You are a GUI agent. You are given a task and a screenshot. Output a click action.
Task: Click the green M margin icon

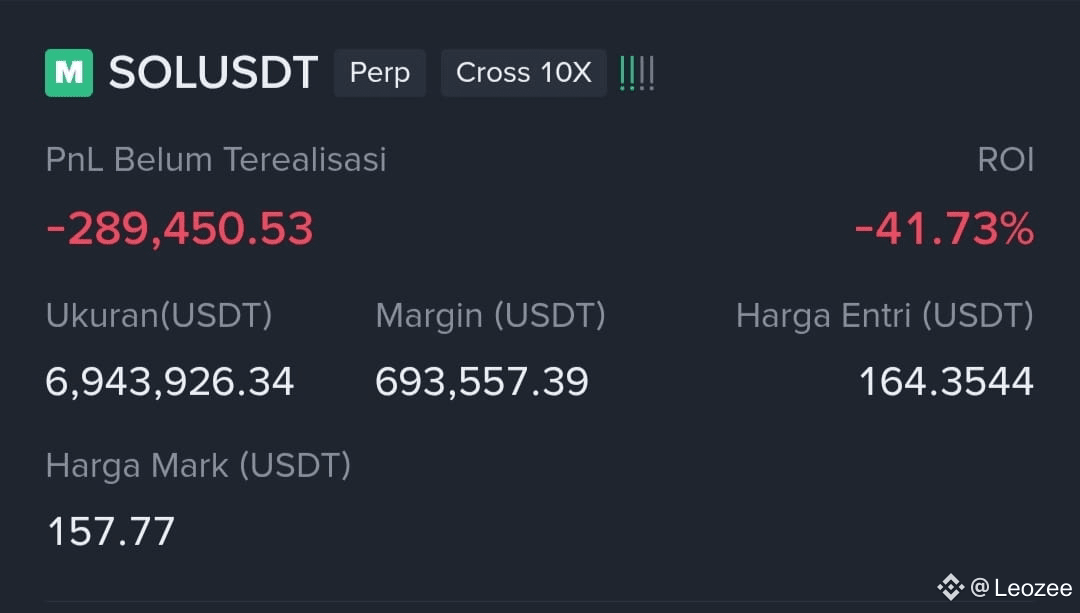(x=69, y=72)
